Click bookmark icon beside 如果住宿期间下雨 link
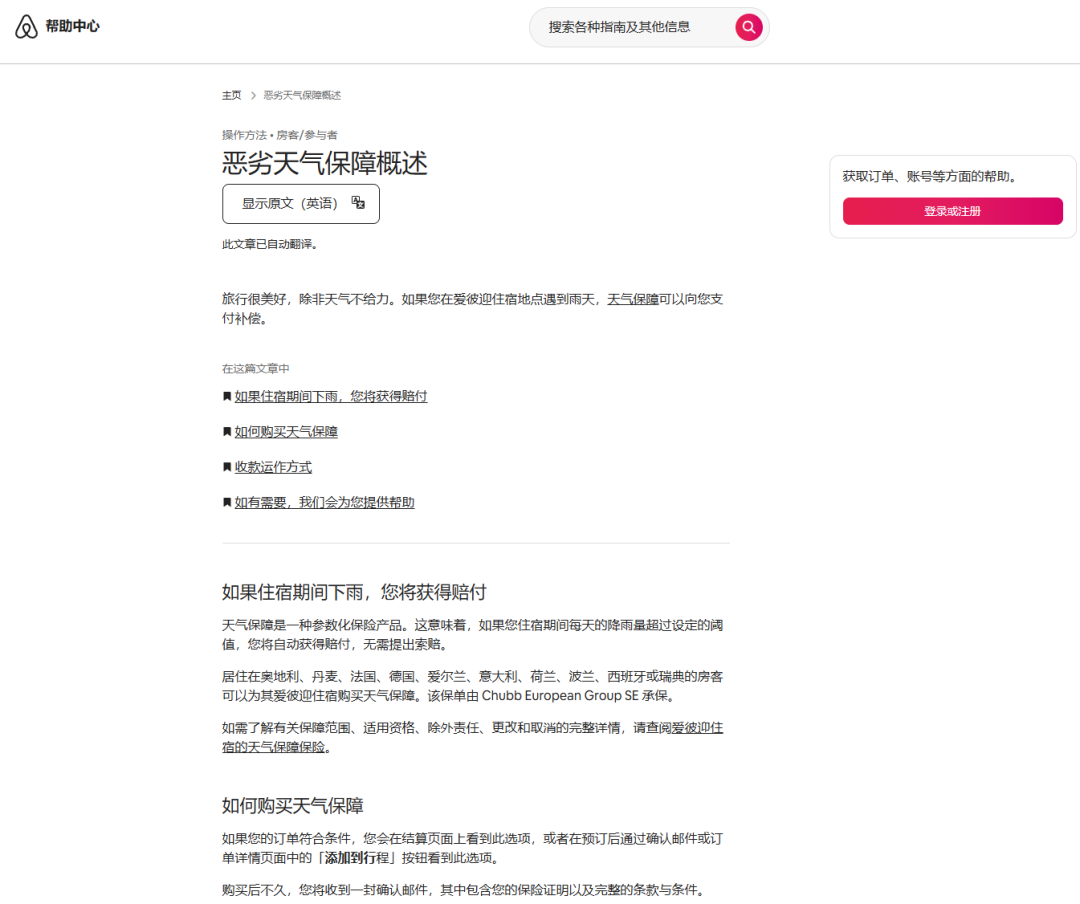 pyautogui.click(x=227, y=396)
